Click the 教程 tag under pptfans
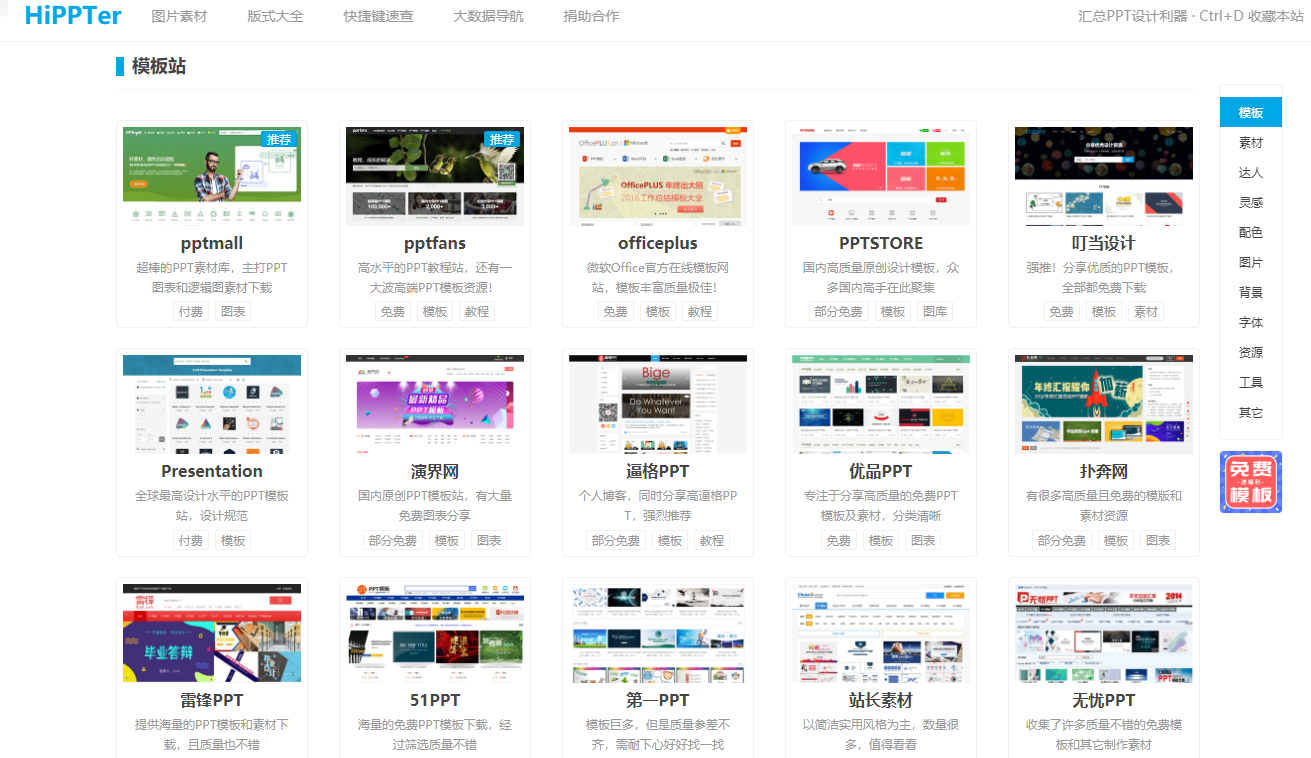This screenshot has height=758, width=1311. [477, 312]
